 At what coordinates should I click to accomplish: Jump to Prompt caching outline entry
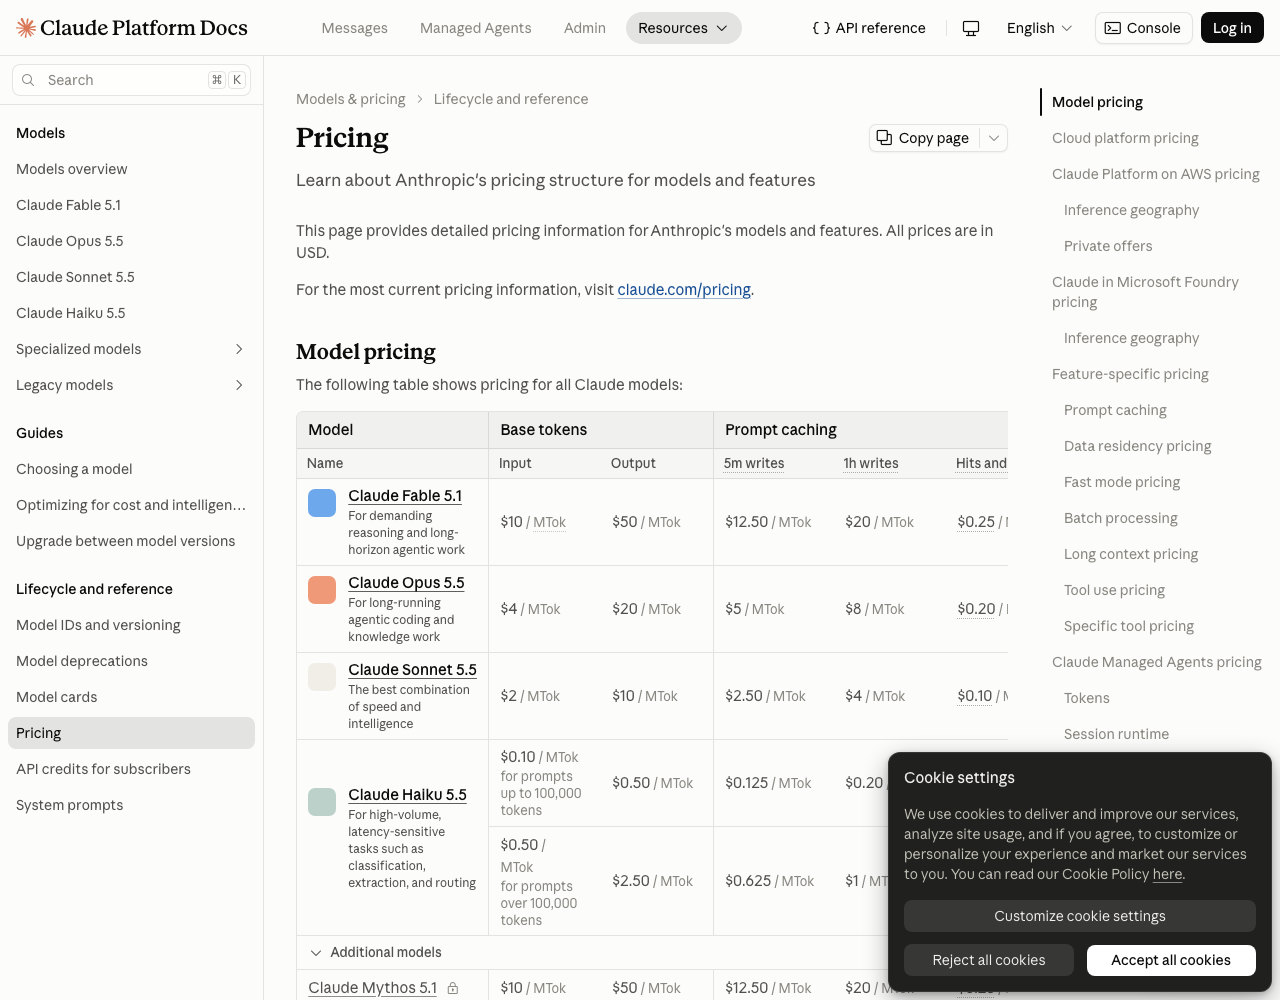click(x=1115, y=410)
